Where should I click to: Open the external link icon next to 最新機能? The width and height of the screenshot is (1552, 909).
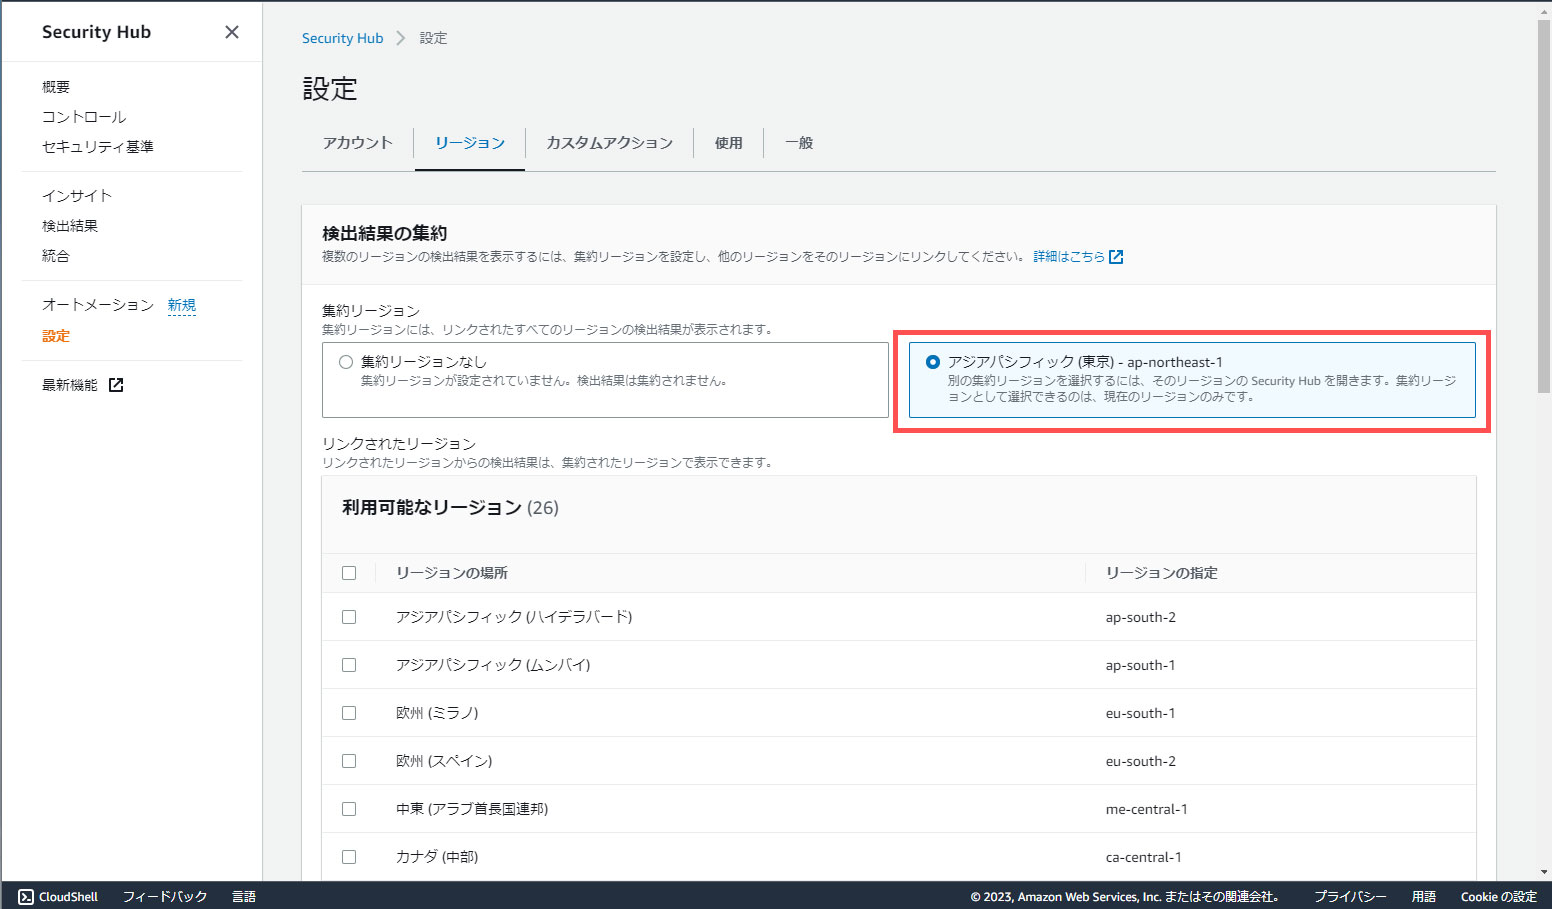point(116,385)
